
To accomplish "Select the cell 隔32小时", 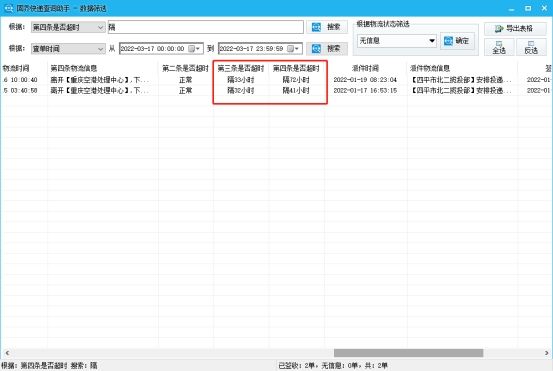I will coord(241,91).
